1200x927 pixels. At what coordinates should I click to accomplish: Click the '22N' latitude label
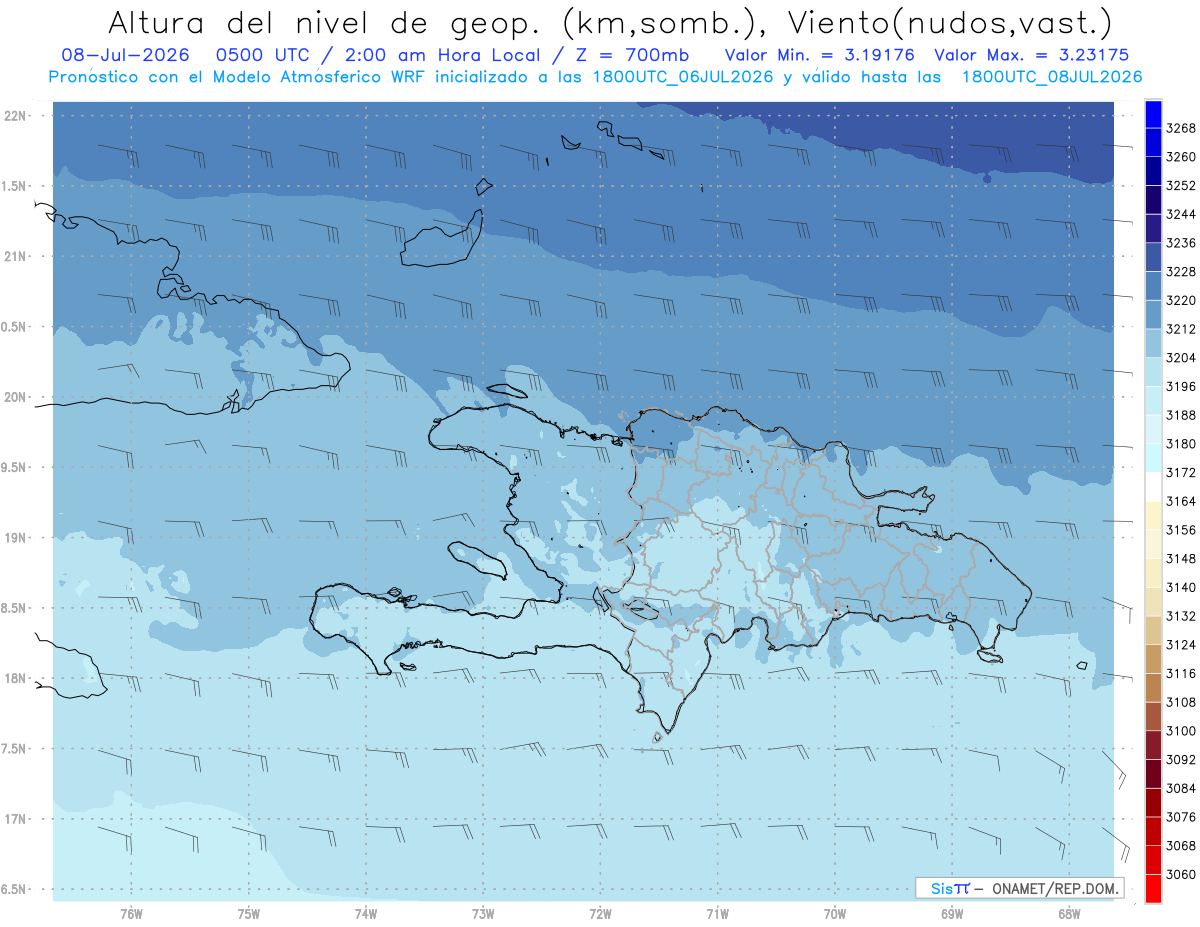(16, 115)
